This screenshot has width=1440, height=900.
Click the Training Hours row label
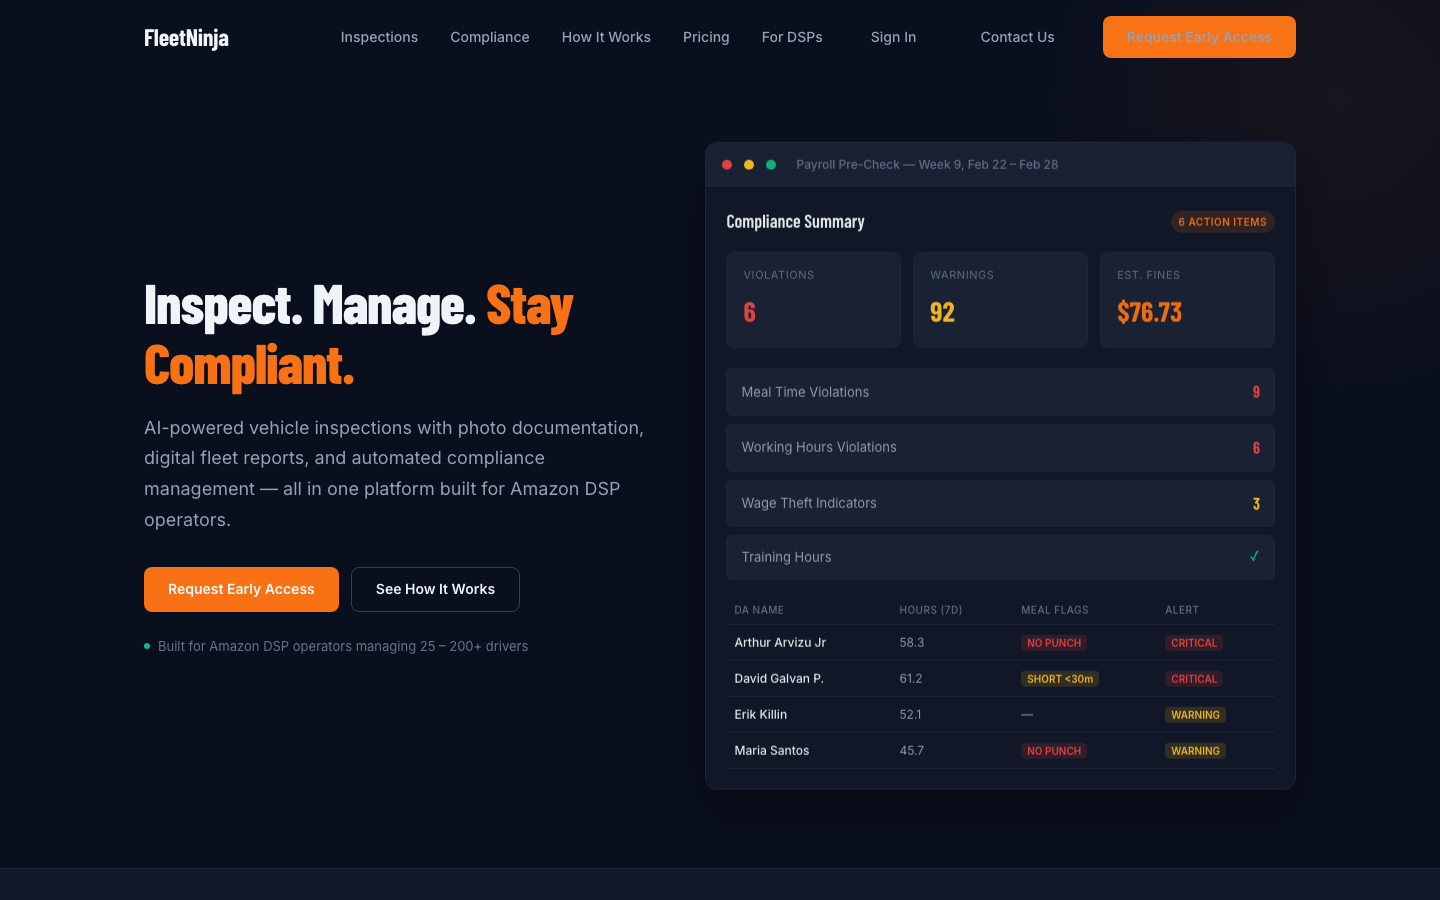786,557
